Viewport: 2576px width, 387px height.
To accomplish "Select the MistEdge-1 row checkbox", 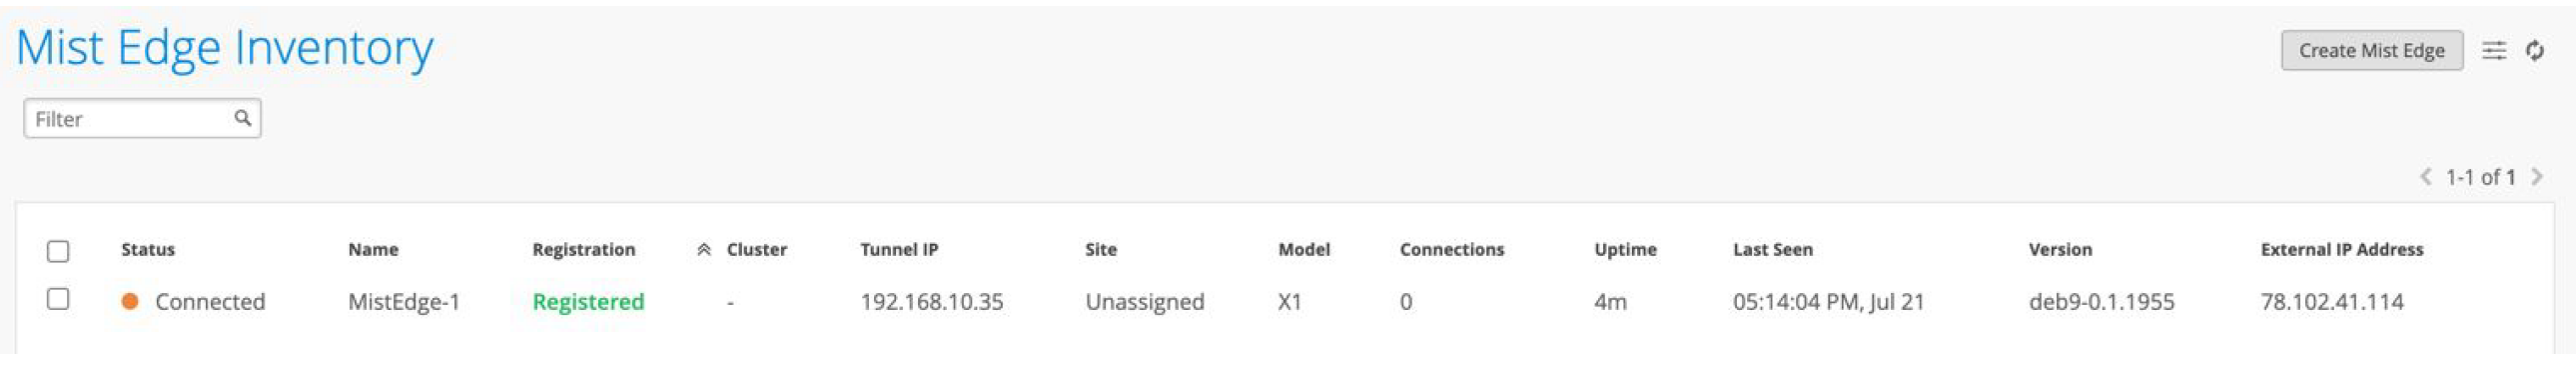I will tap(58, 299).
